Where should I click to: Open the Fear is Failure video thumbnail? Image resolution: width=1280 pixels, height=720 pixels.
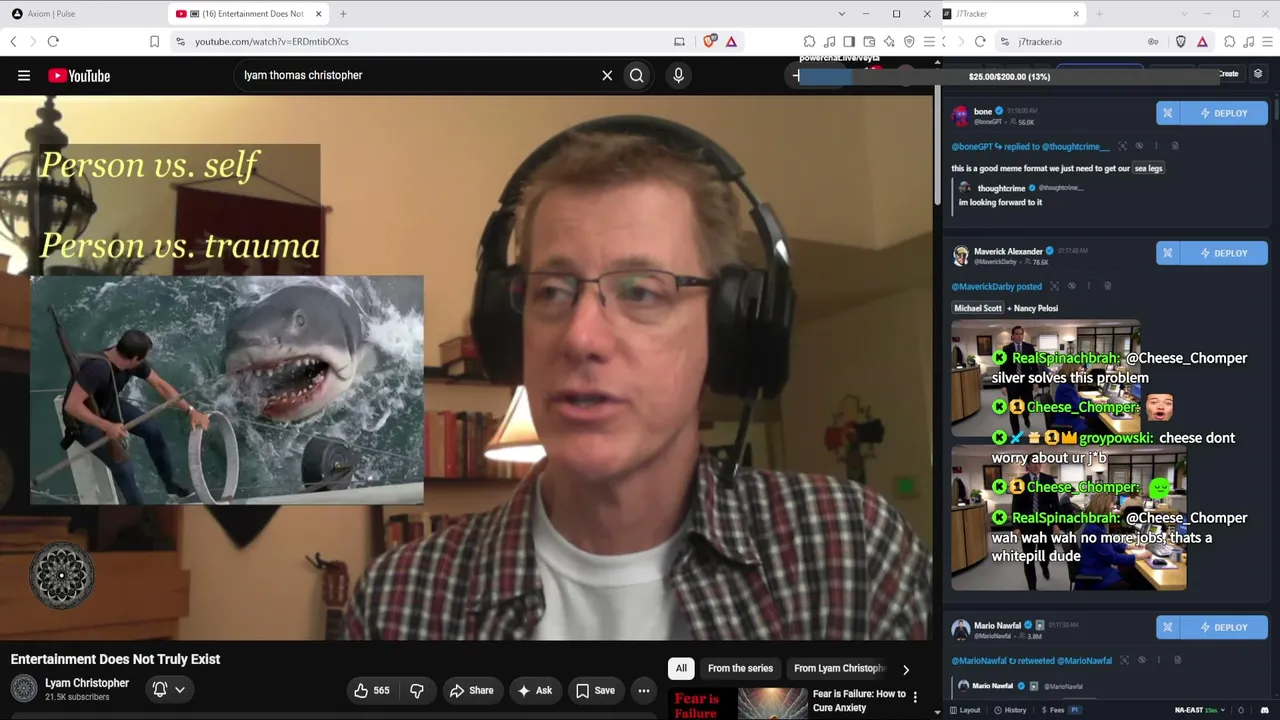(739, 704)
